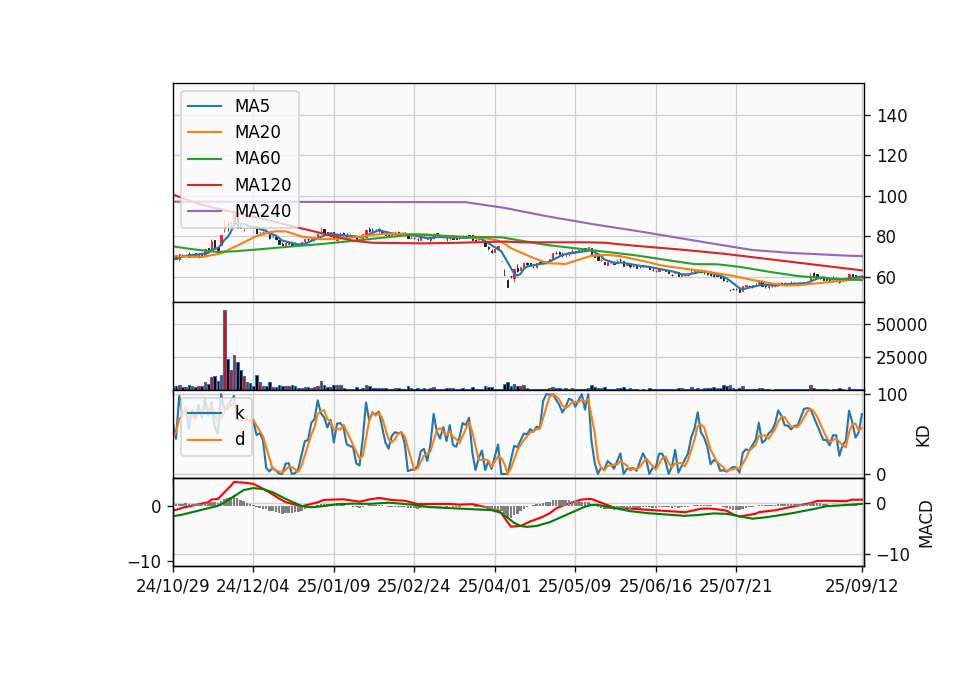This screenshot has height=690, width=960.
Task: Click the green MA60 legend line sample
Action: tap(204, 159)
